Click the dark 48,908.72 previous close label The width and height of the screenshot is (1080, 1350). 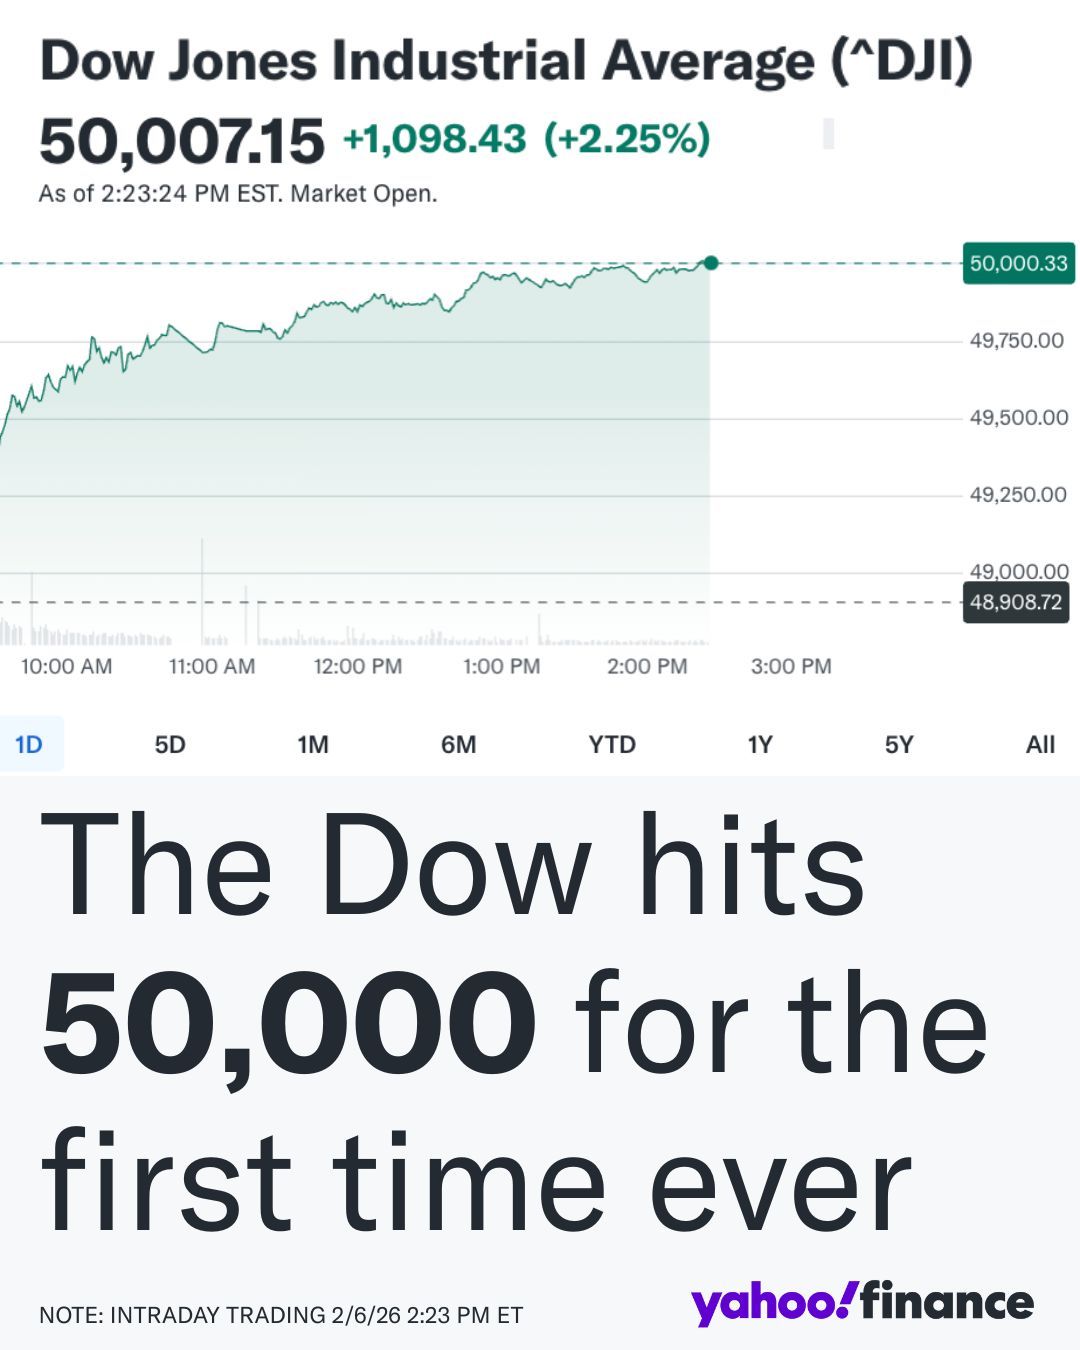[x=1015, y=602]
